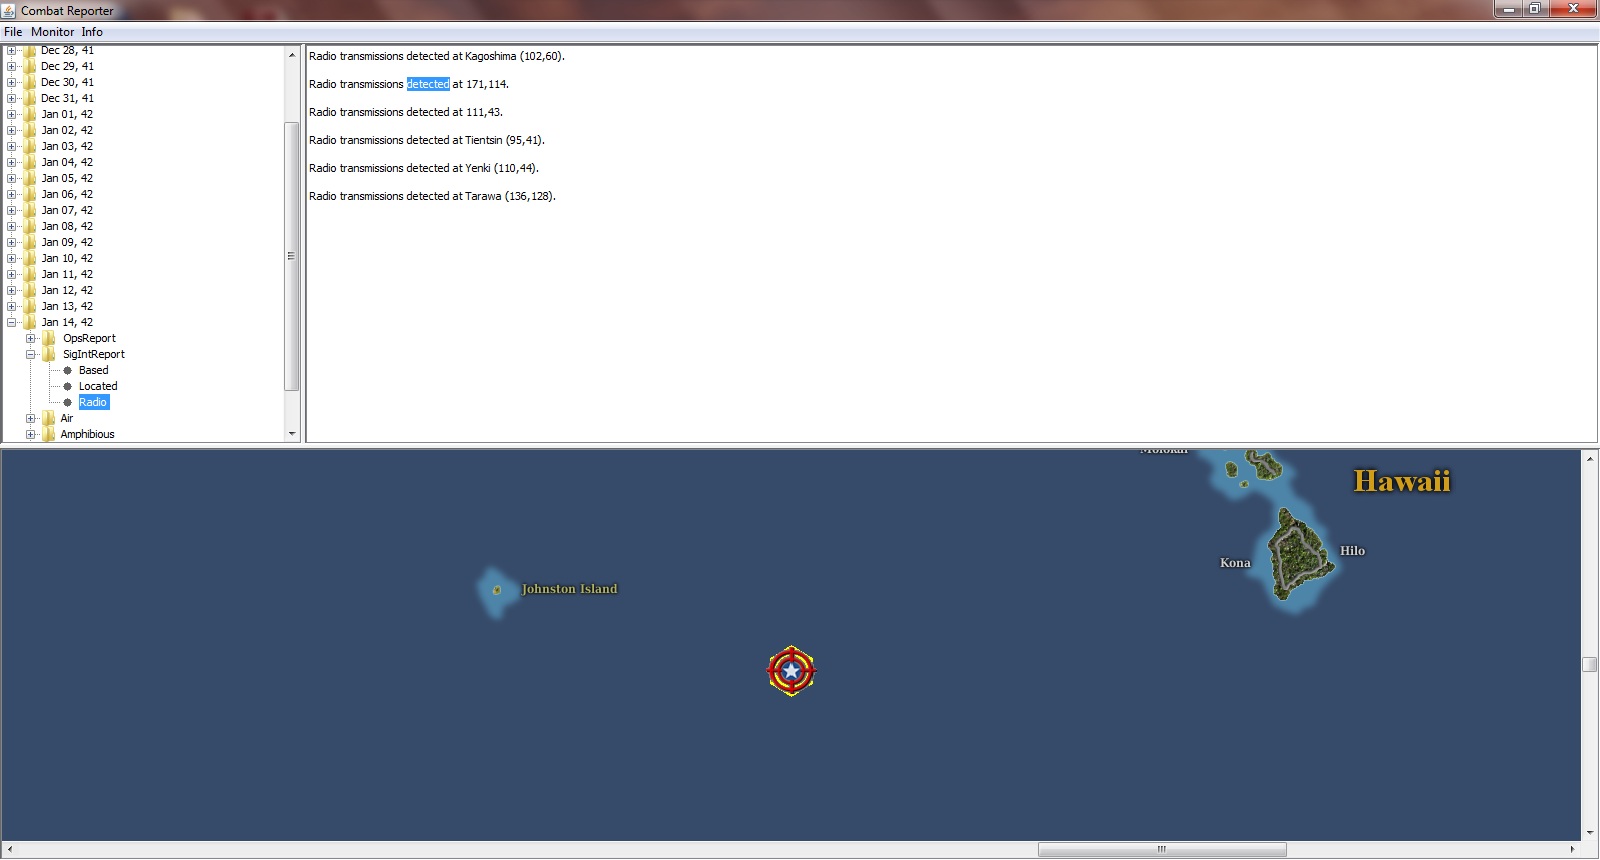Click the star target marker on the map

tap(791, 671)
